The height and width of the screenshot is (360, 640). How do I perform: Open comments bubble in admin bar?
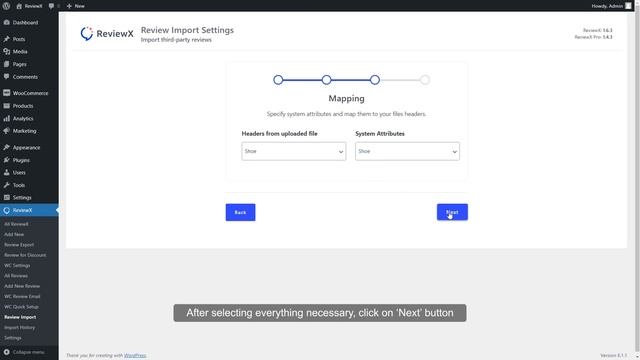pyautogui.click(x=51, y=6)
